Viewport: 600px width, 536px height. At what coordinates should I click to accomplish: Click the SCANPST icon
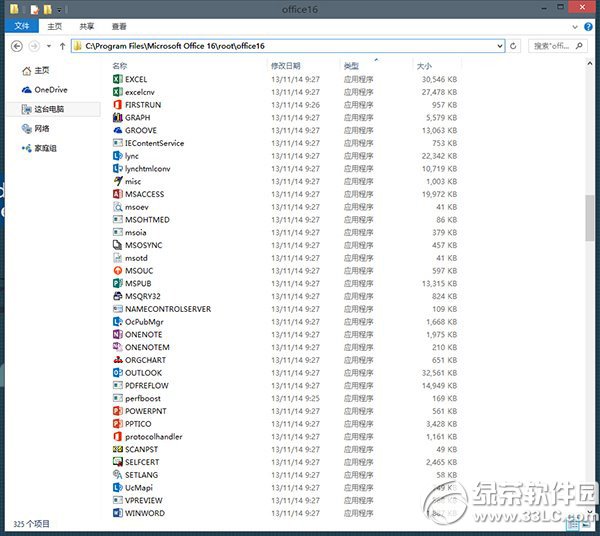pyautogui.click(x=117, y=449)
